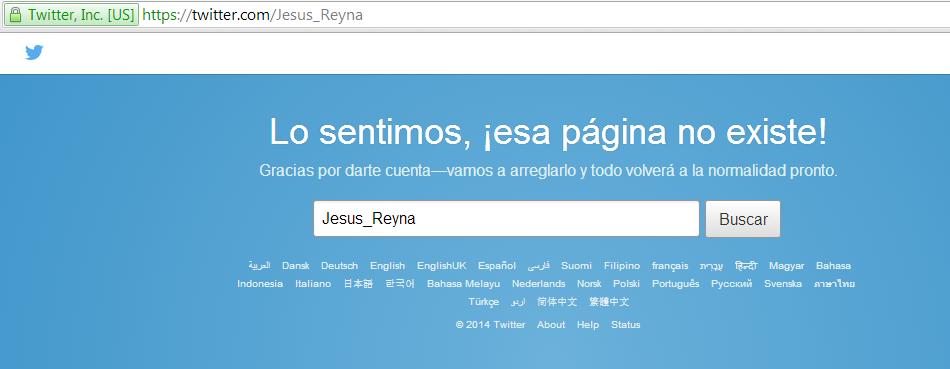Select the English language link
This screenshot has width=950, height=369.
tap(387, 265)
